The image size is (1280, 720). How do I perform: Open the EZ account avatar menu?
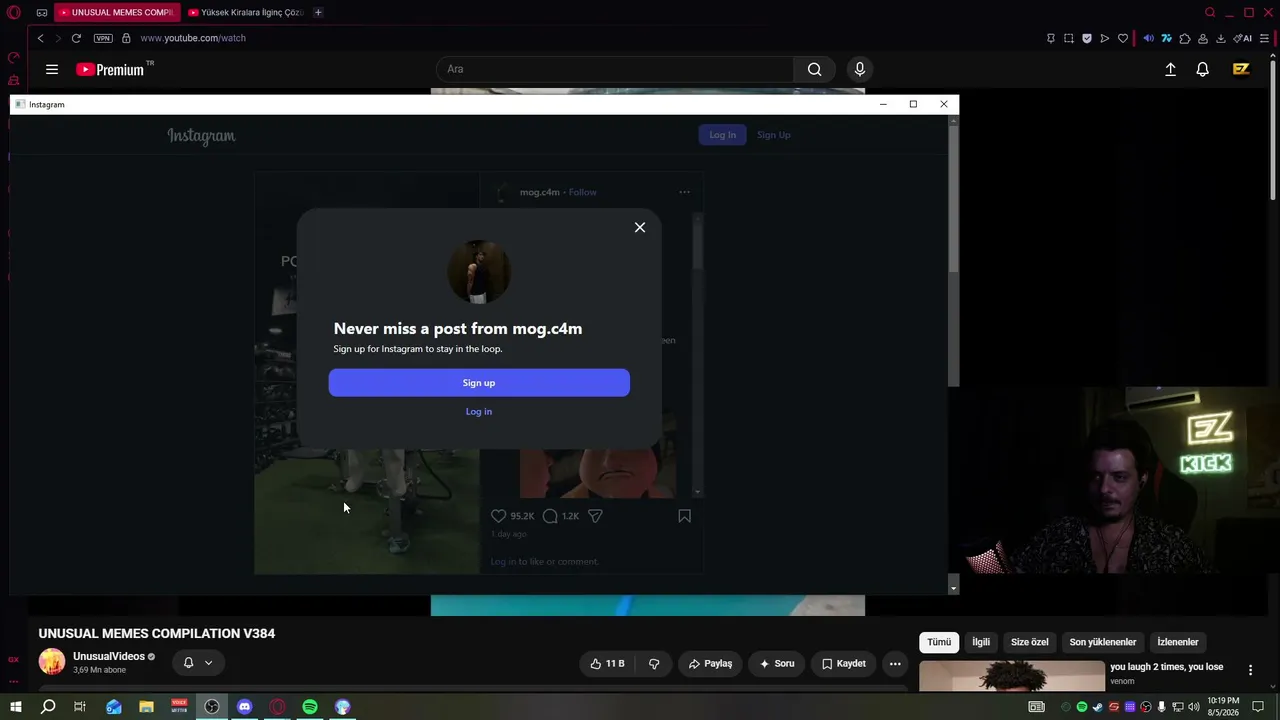[x=1241, y=69]
